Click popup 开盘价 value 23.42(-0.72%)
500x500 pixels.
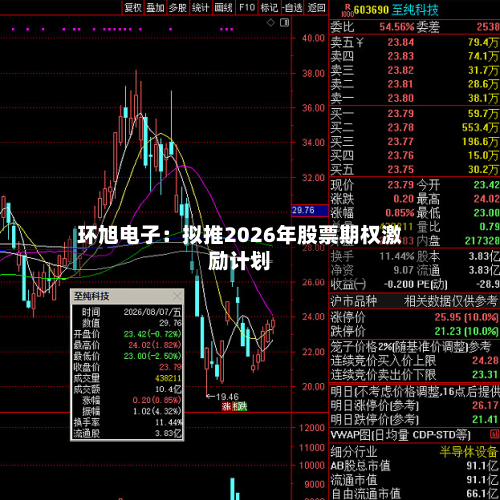click(152, 334)
